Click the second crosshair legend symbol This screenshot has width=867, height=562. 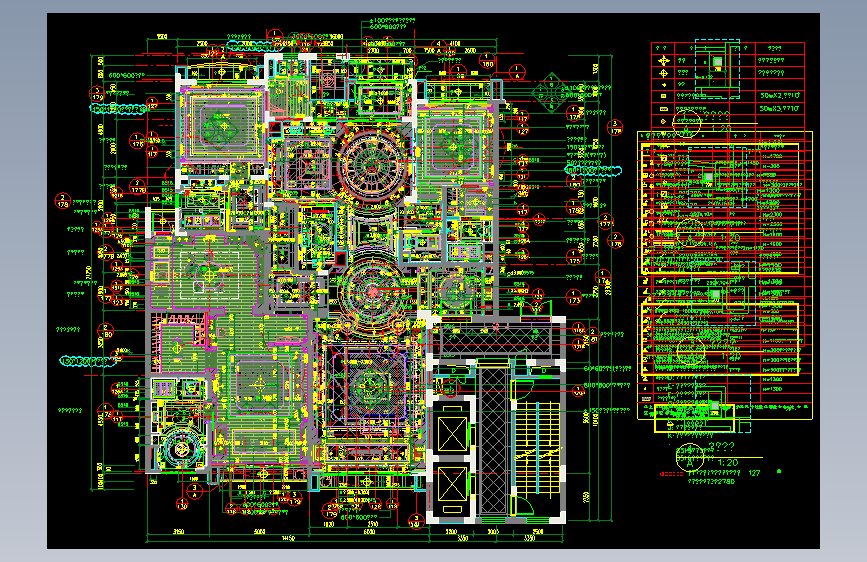[x=664, y=73]
